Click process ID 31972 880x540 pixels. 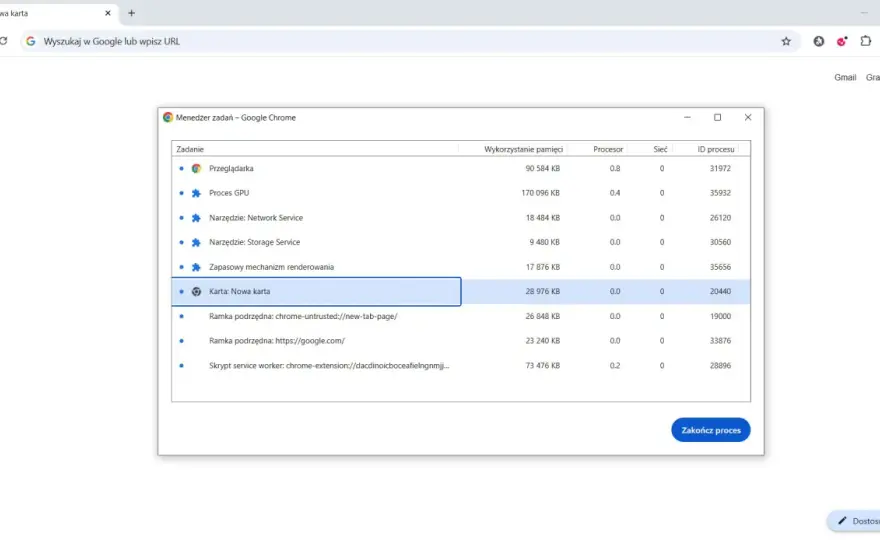(720, 168)
